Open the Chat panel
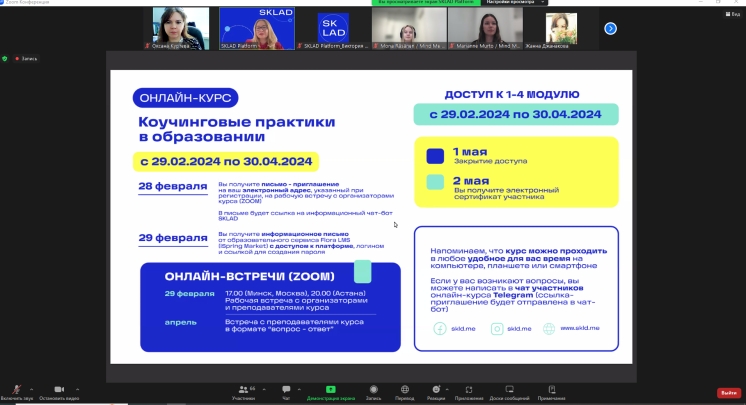 pyautogui.click(x=286, y=389)
